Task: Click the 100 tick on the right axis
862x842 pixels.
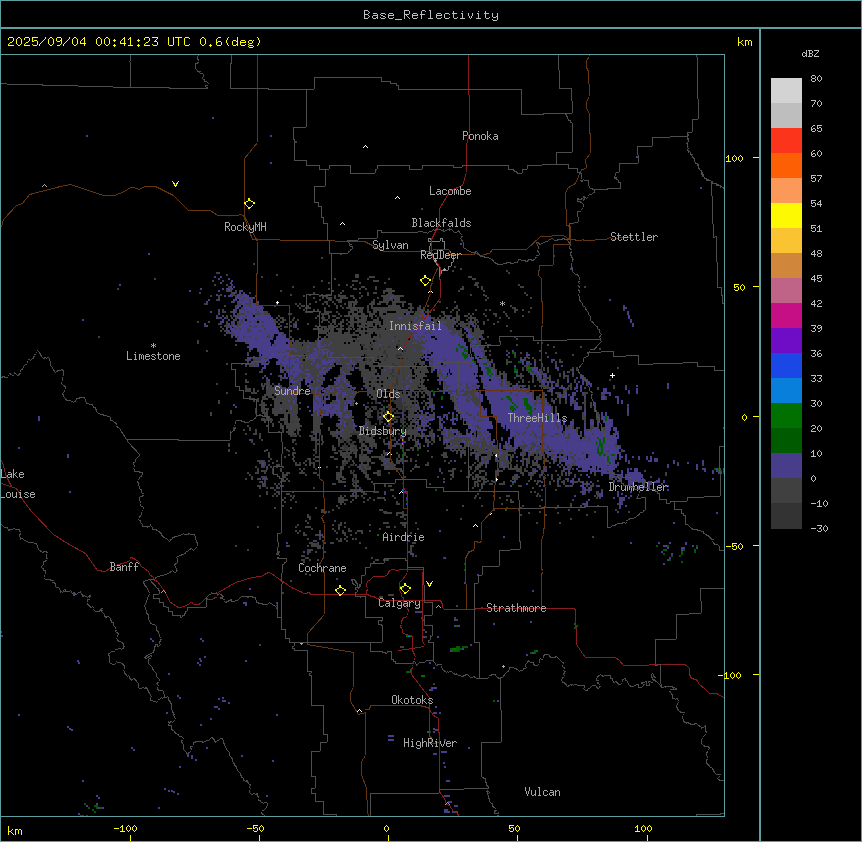Action: click(734, 158)
